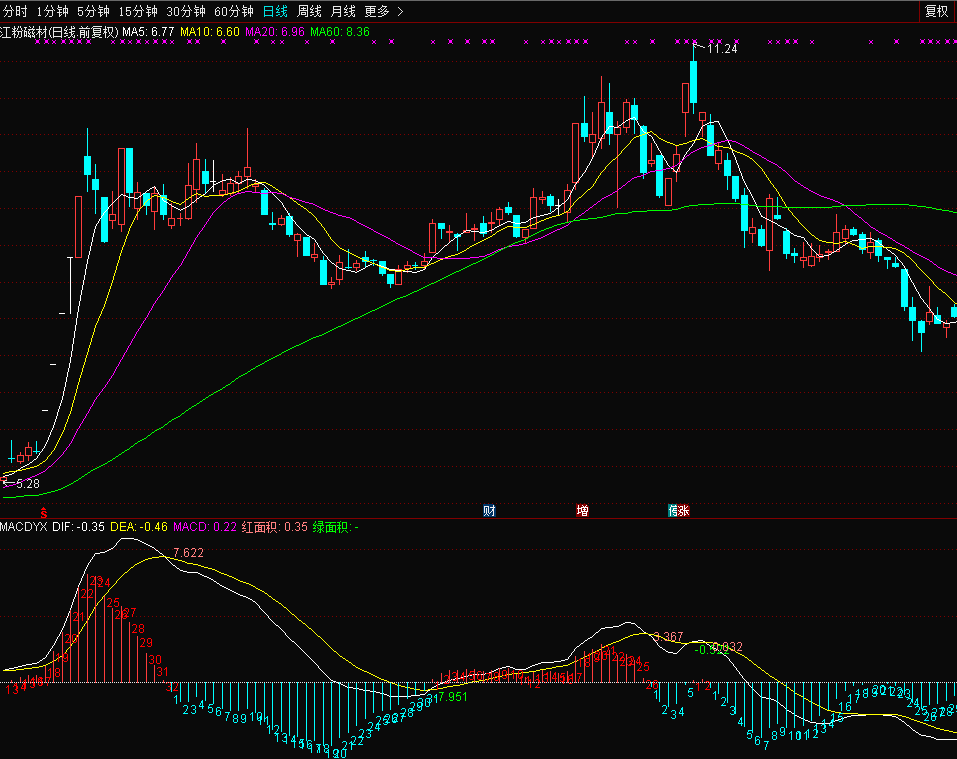Click the 5.28 low price marker
This screenshot has height=759, width=957.
tap(27, 484)
